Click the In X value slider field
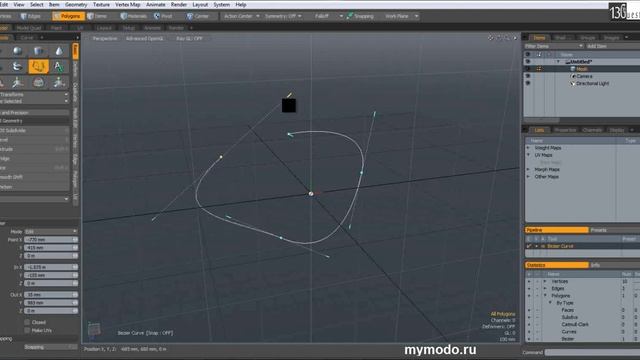The height and width of the screenshot is (360, 640). point(51,267)
